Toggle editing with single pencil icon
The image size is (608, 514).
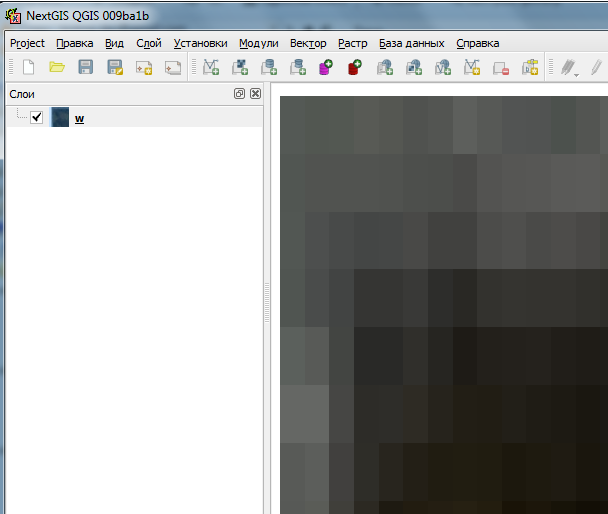tap(596, 67)
